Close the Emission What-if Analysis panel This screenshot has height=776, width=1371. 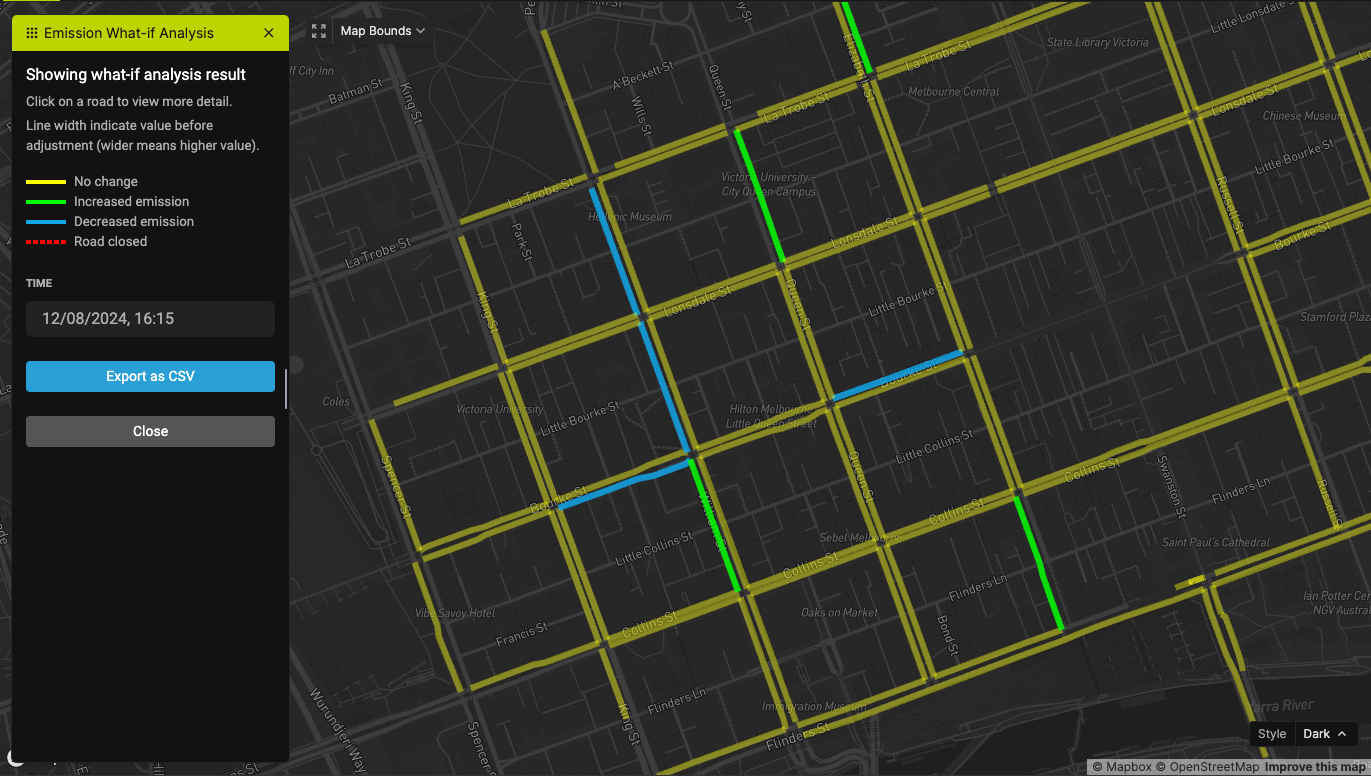pos(268,33)
